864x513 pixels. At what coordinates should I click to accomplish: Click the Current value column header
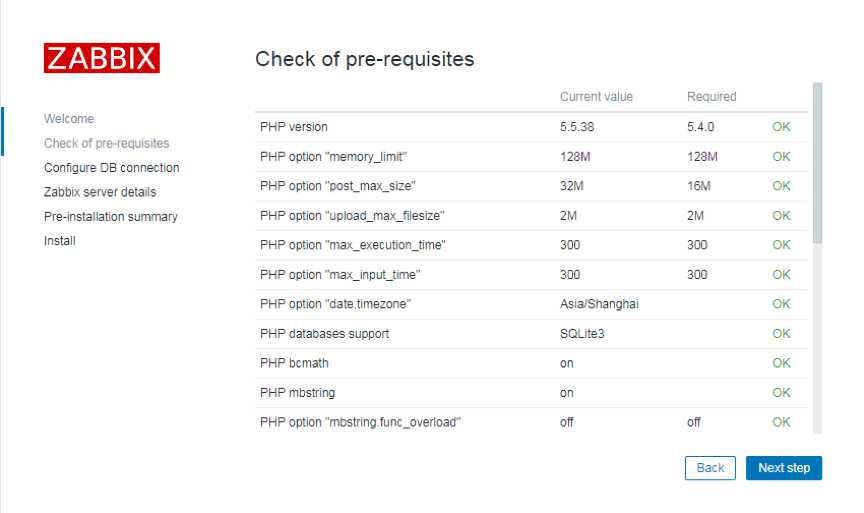(596, 96)
